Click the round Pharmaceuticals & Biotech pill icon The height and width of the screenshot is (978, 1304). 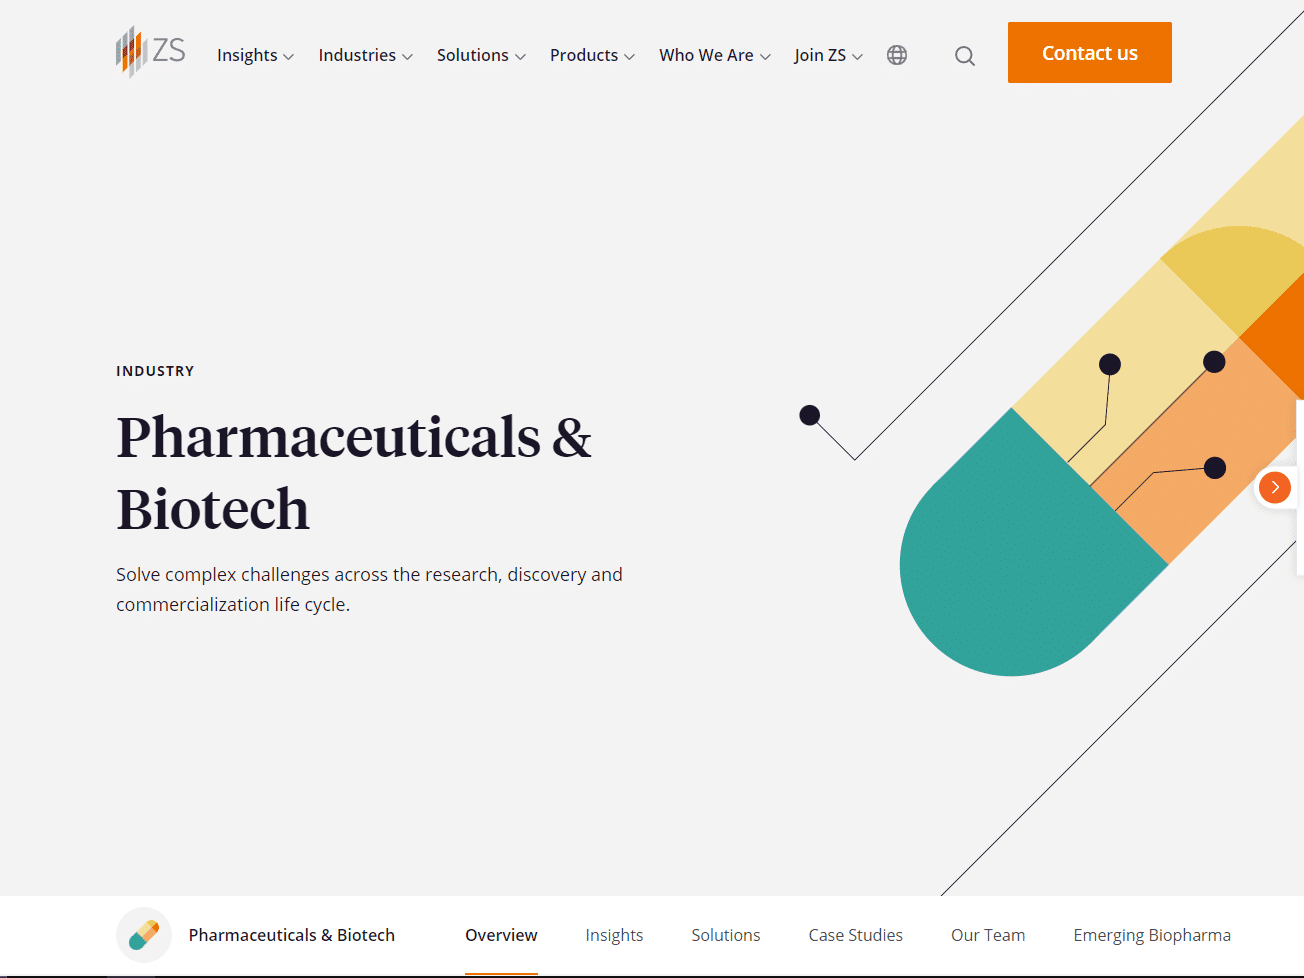143,935
